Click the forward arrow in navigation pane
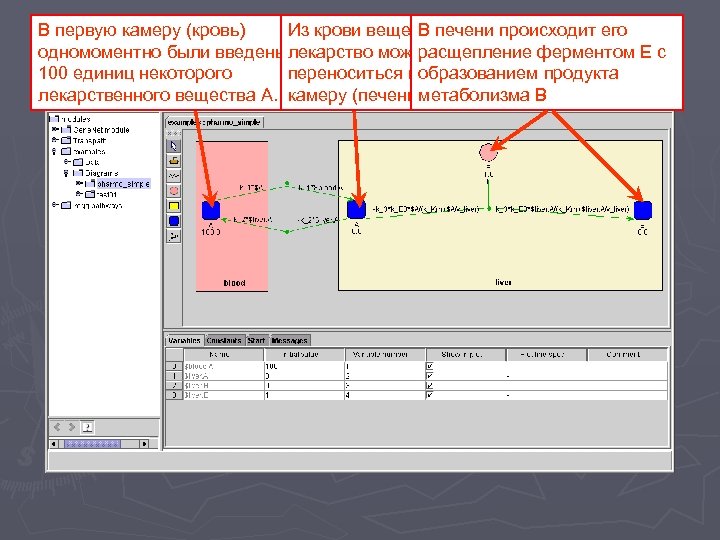 (72, 427)
